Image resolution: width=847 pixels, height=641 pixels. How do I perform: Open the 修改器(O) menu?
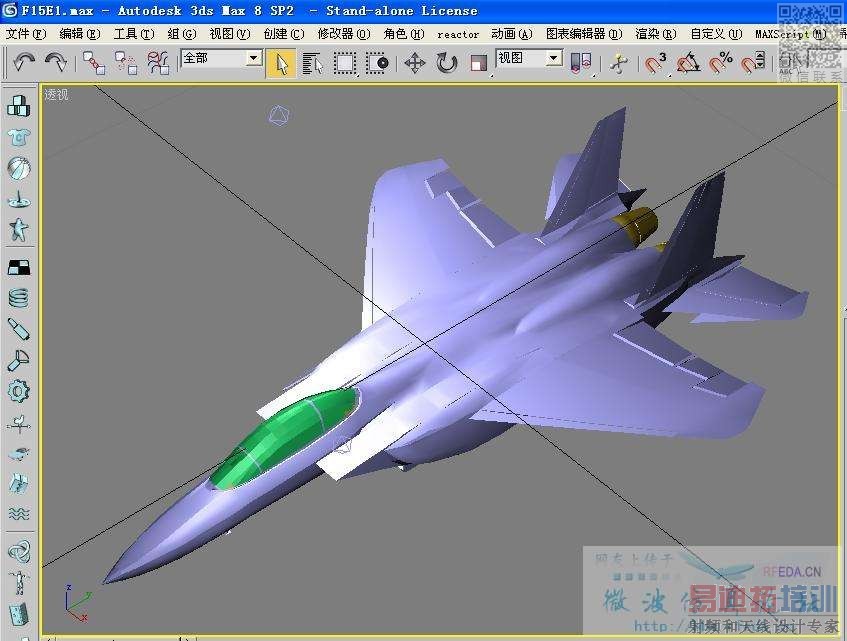point(344,34)
